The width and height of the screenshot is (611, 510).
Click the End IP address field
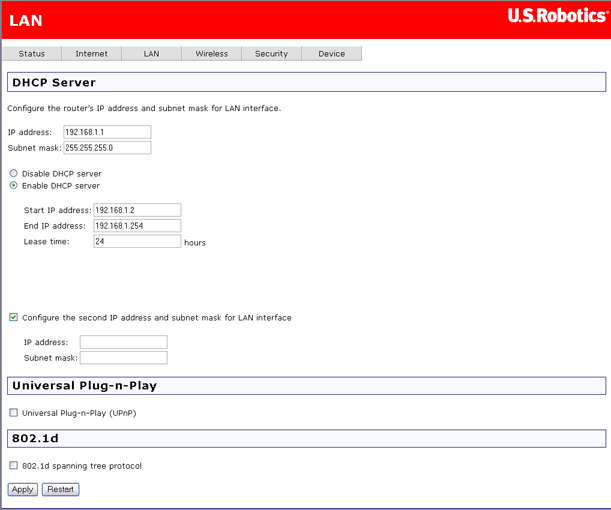click(137, 226)
